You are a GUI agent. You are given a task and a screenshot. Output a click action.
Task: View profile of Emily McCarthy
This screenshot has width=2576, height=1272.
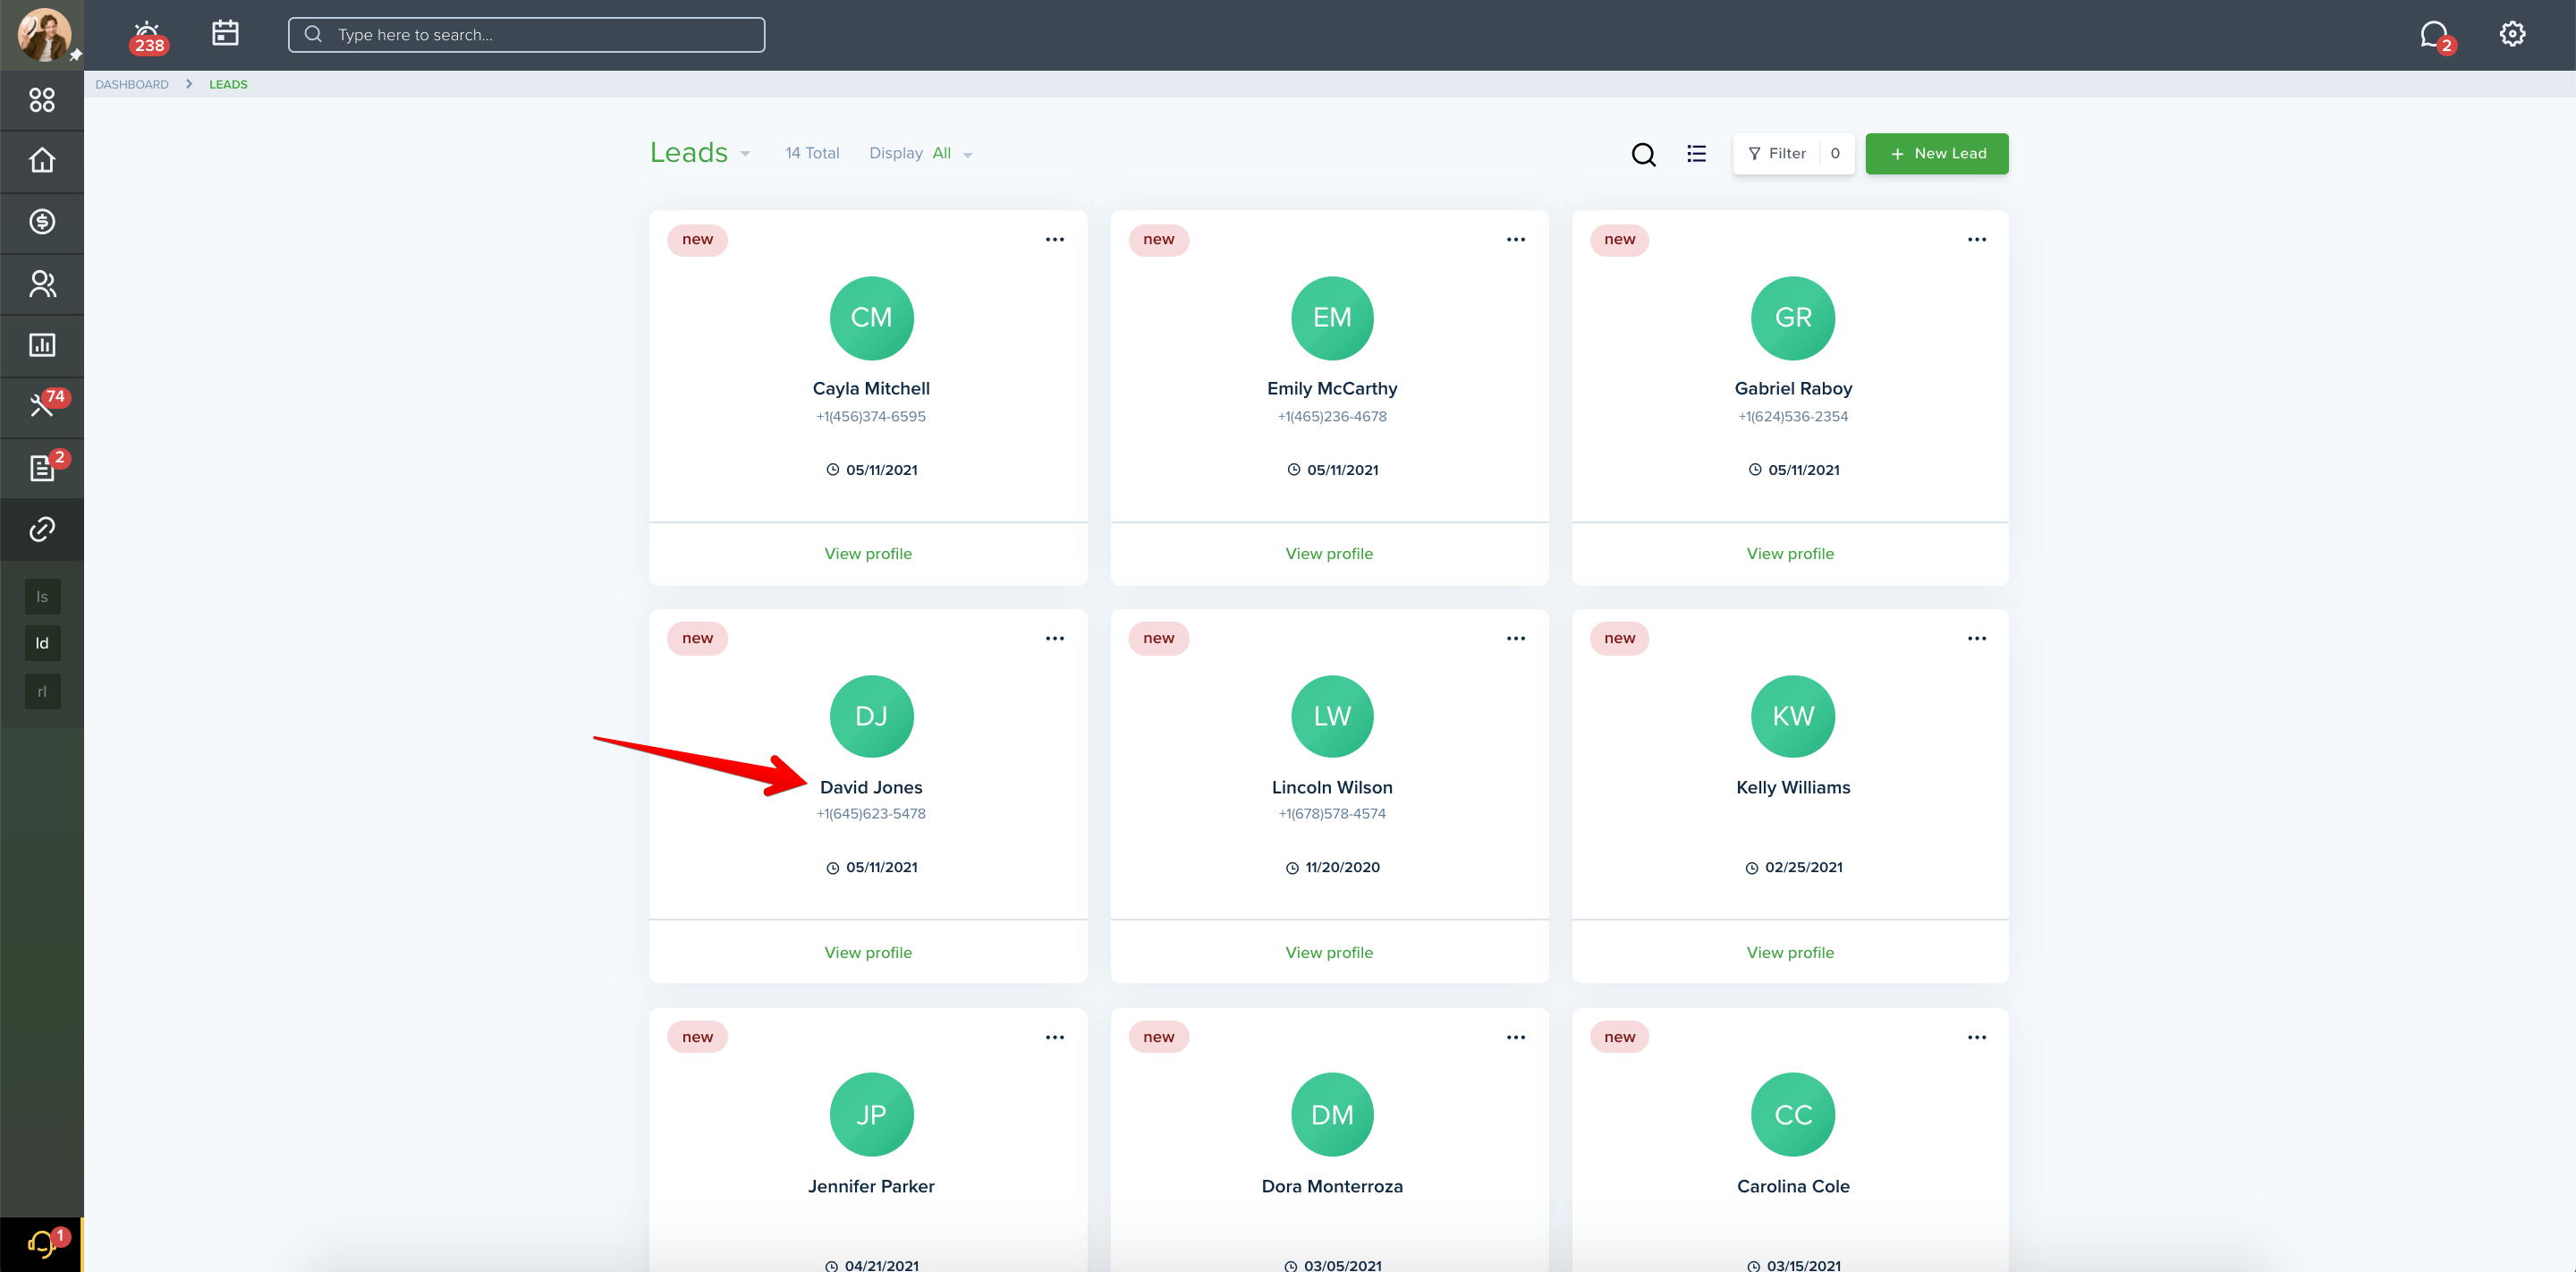[1328, 554]
